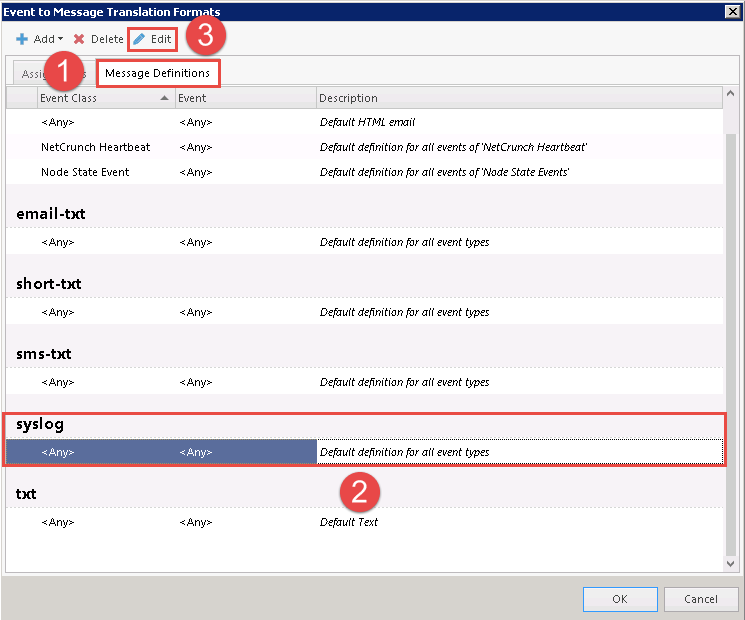Click the blue plus Add icon
The height and width of the screenshot is (620, 745).
pyautogui.click(x=22, y=39)
